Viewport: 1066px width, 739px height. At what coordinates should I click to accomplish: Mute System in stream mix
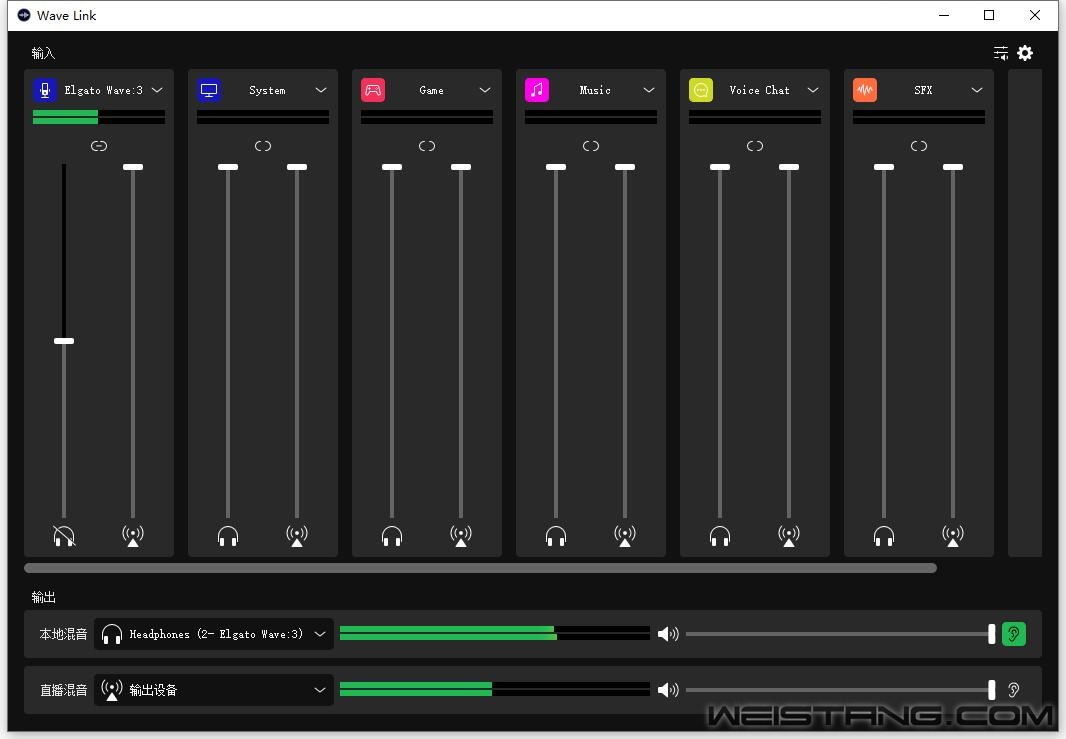click(x=297, y=536)
